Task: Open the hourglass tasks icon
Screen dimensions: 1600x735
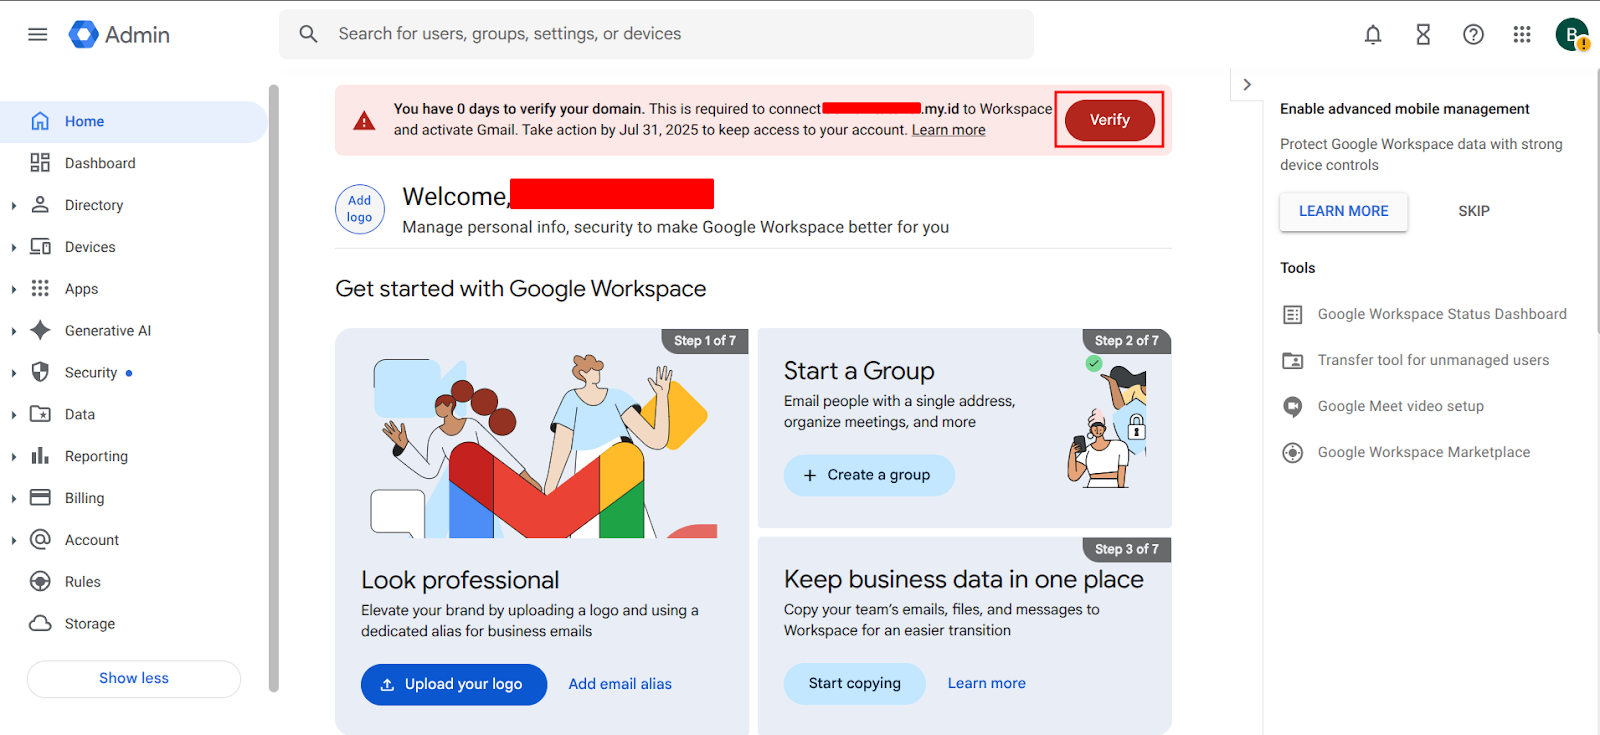Action: 1423,35
